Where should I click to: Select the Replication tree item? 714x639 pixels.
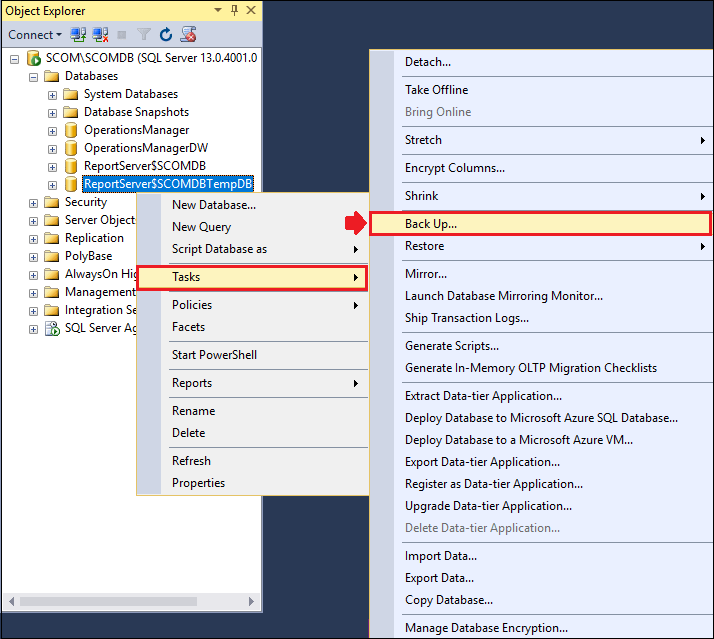(x=94, y=238)
